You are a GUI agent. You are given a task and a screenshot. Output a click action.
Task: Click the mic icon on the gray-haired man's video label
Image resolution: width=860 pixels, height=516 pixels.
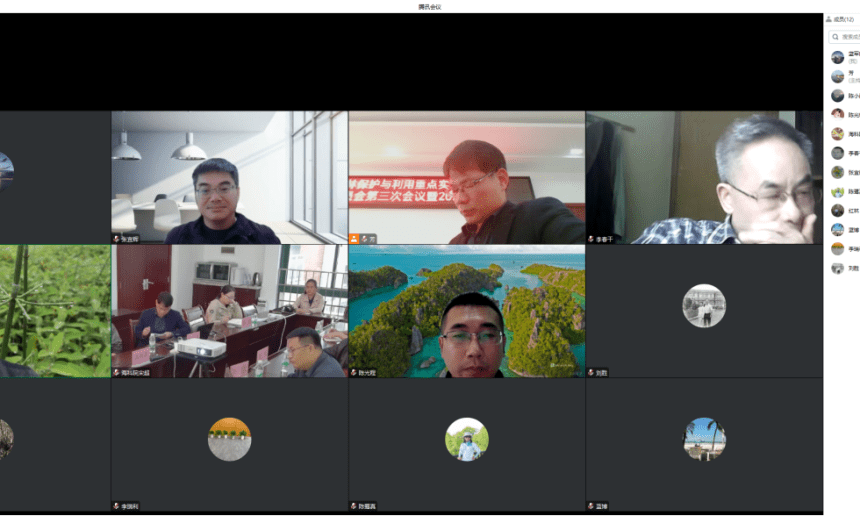(x=592, y=239)
